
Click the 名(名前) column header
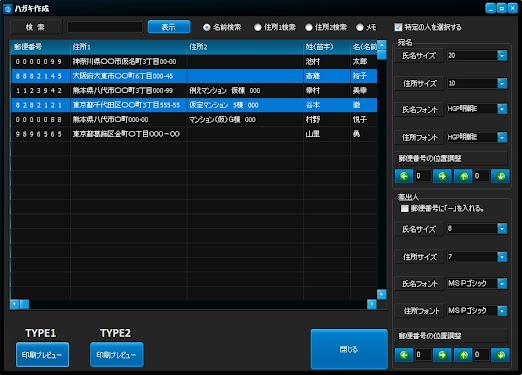coord(364,47)
